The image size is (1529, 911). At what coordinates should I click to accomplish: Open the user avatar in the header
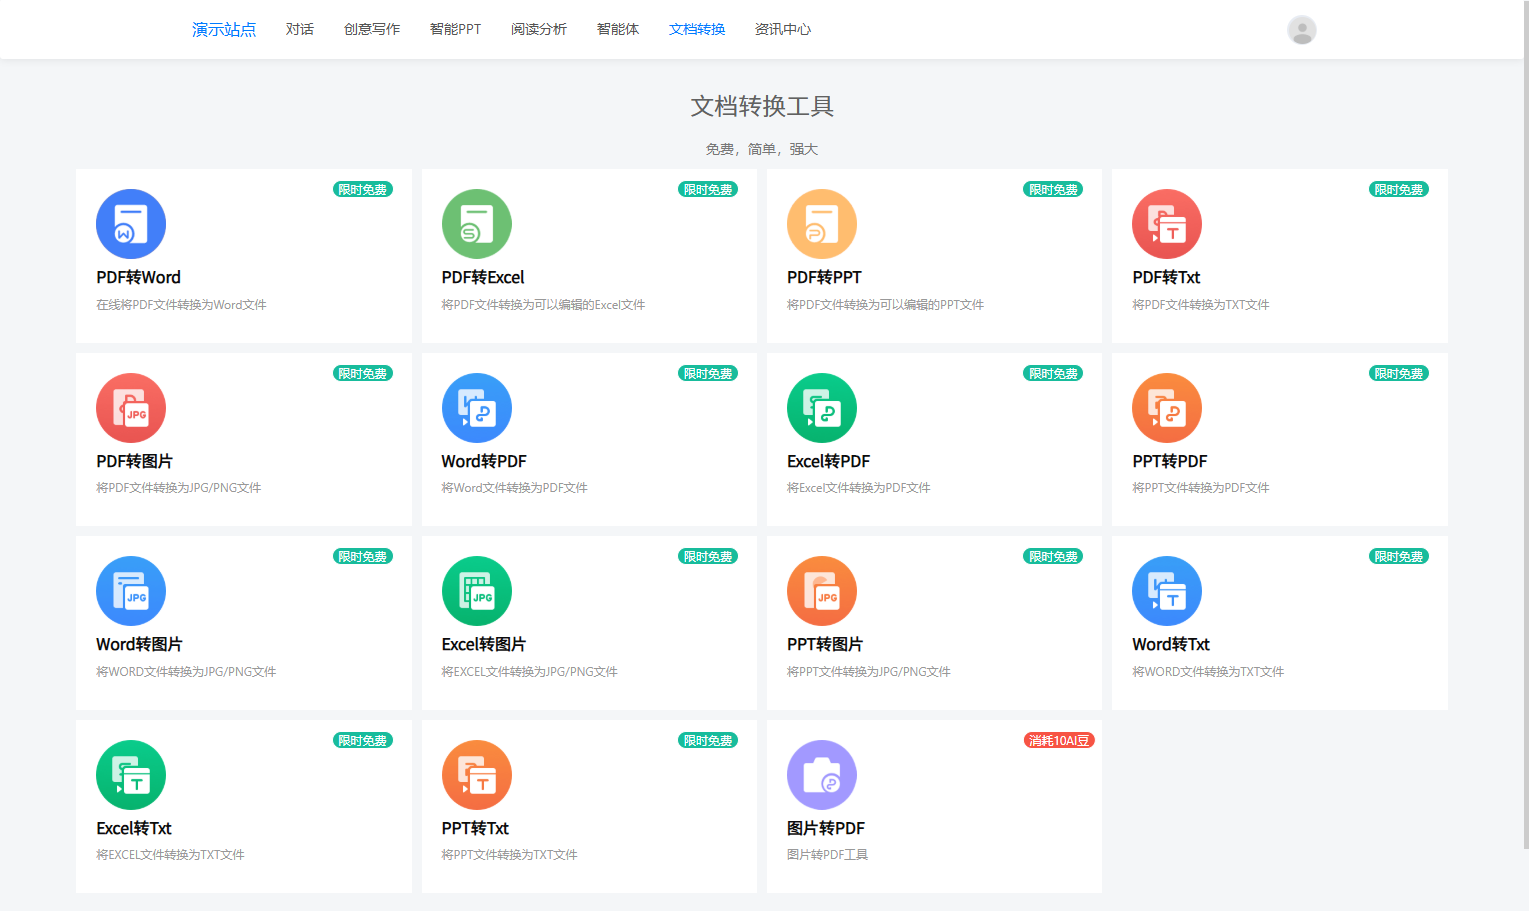tap(1302, 30)
